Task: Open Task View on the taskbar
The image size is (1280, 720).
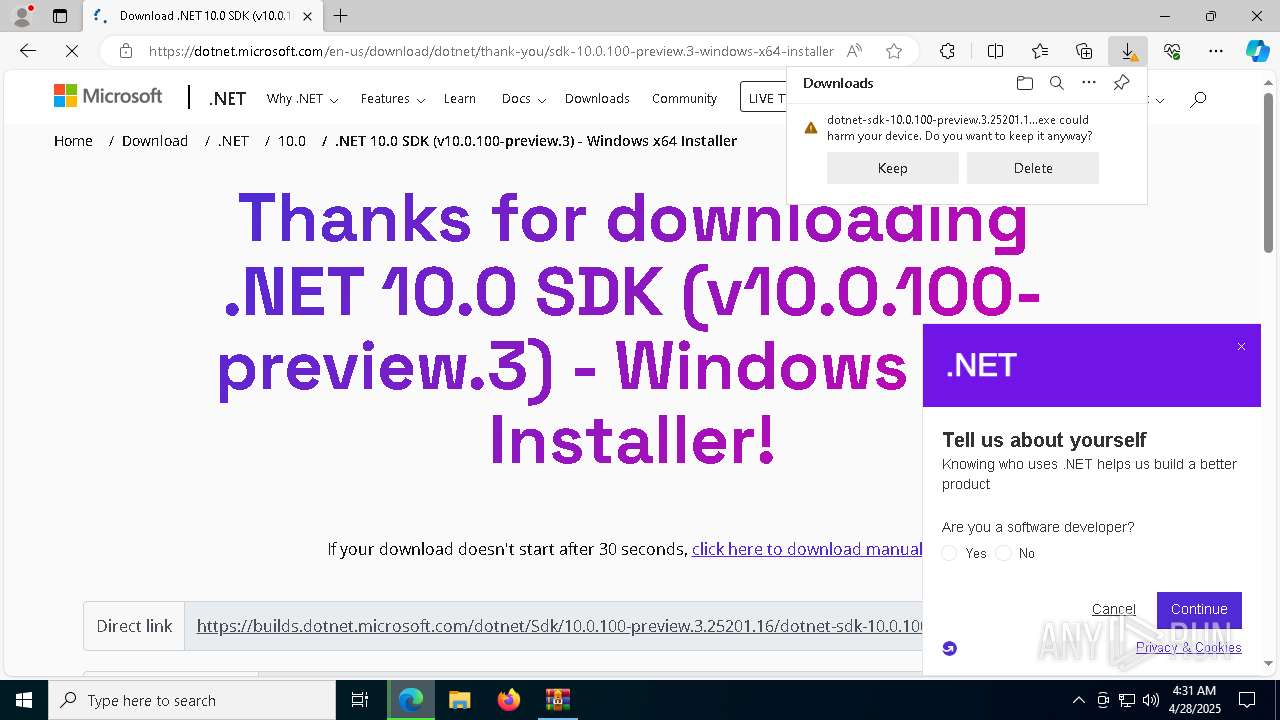Action: pos(360,700)
